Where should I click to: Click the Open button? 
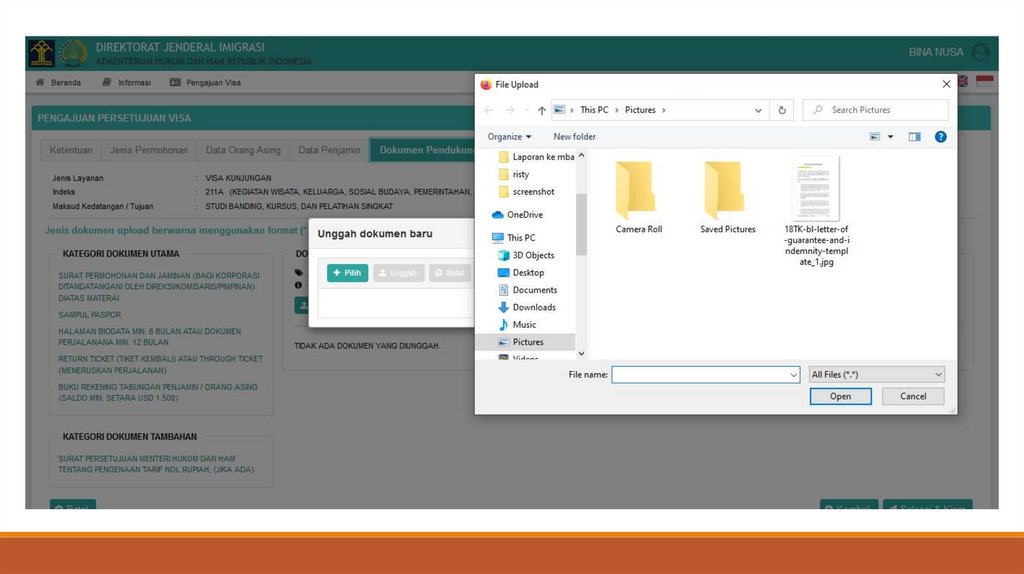(x=840, y=396)
